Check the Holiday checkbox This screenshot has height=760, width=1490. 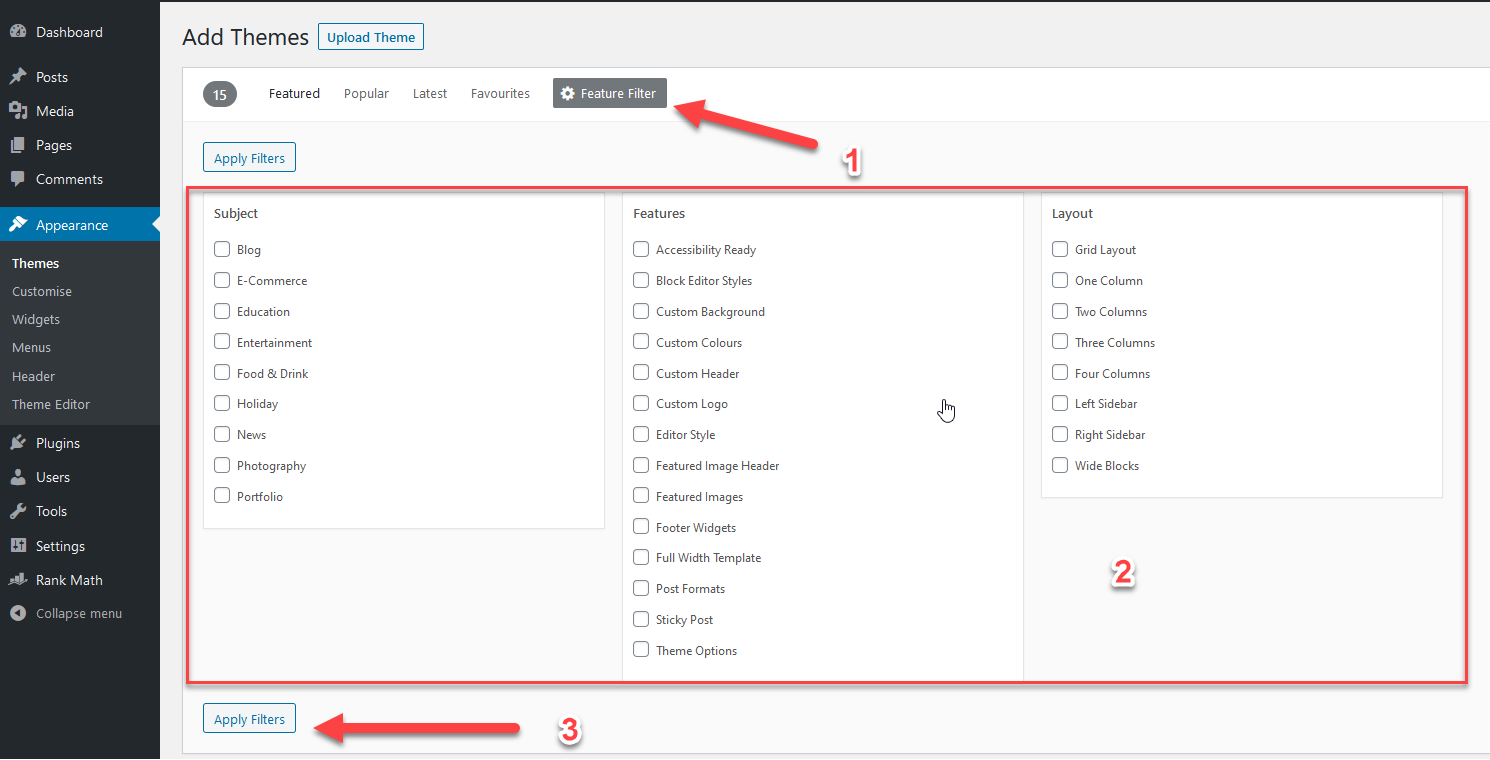[x=222, y=403]
